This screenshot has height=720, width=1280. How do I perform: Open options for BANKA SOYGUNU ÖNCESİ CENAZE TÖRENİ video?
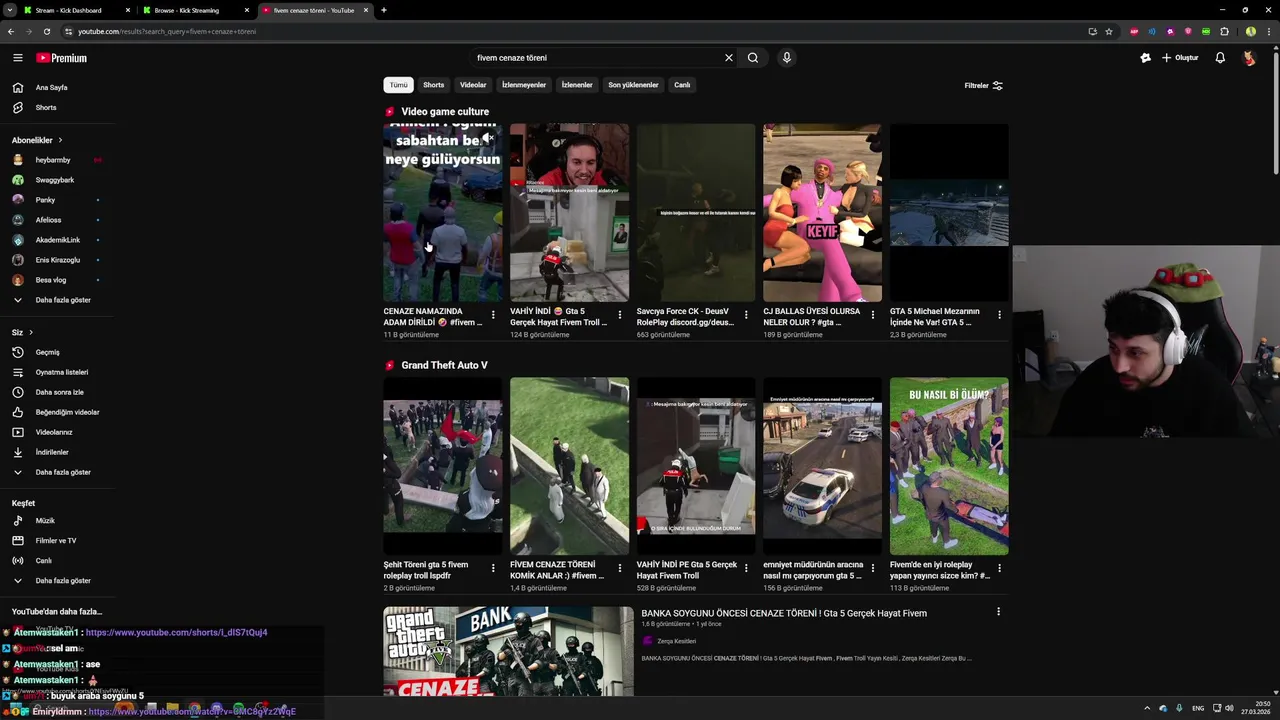coord(998,612)
